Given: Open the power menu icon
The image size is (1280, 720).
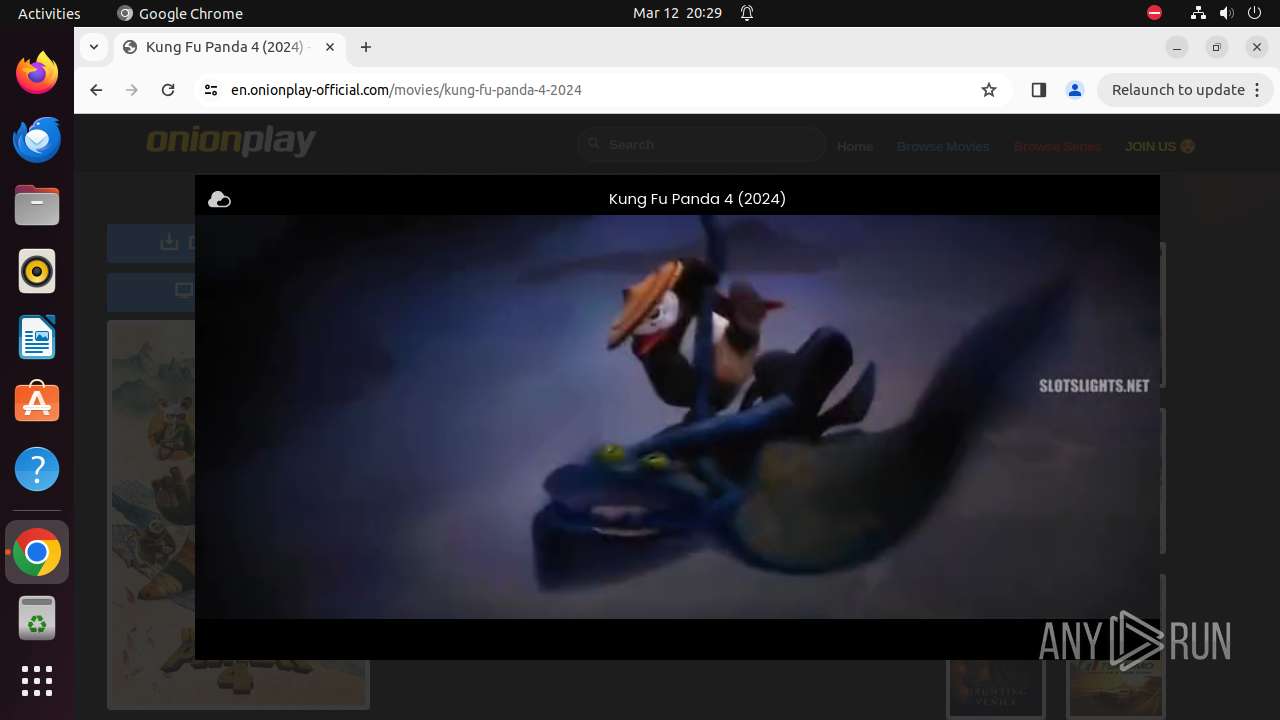Looking at the screenshot, I should [1255, 13].
